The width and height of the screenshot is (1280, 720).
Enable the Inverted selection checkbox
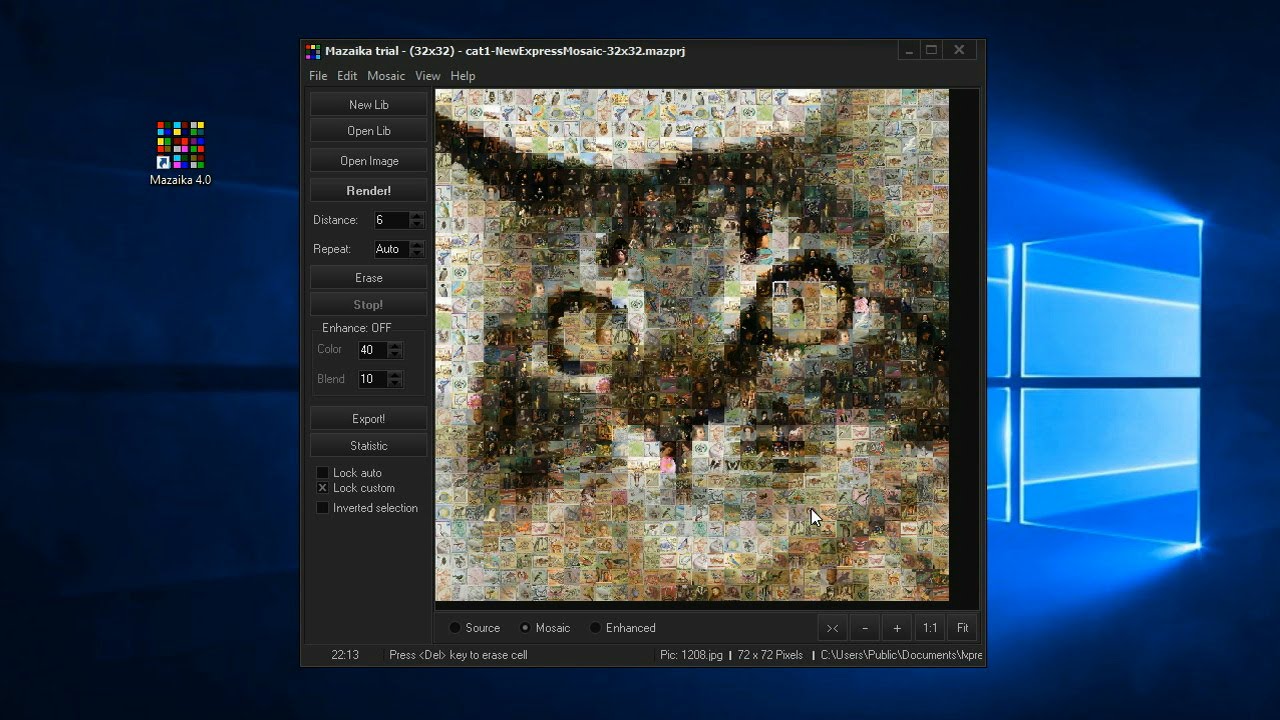tap(322, 508)
